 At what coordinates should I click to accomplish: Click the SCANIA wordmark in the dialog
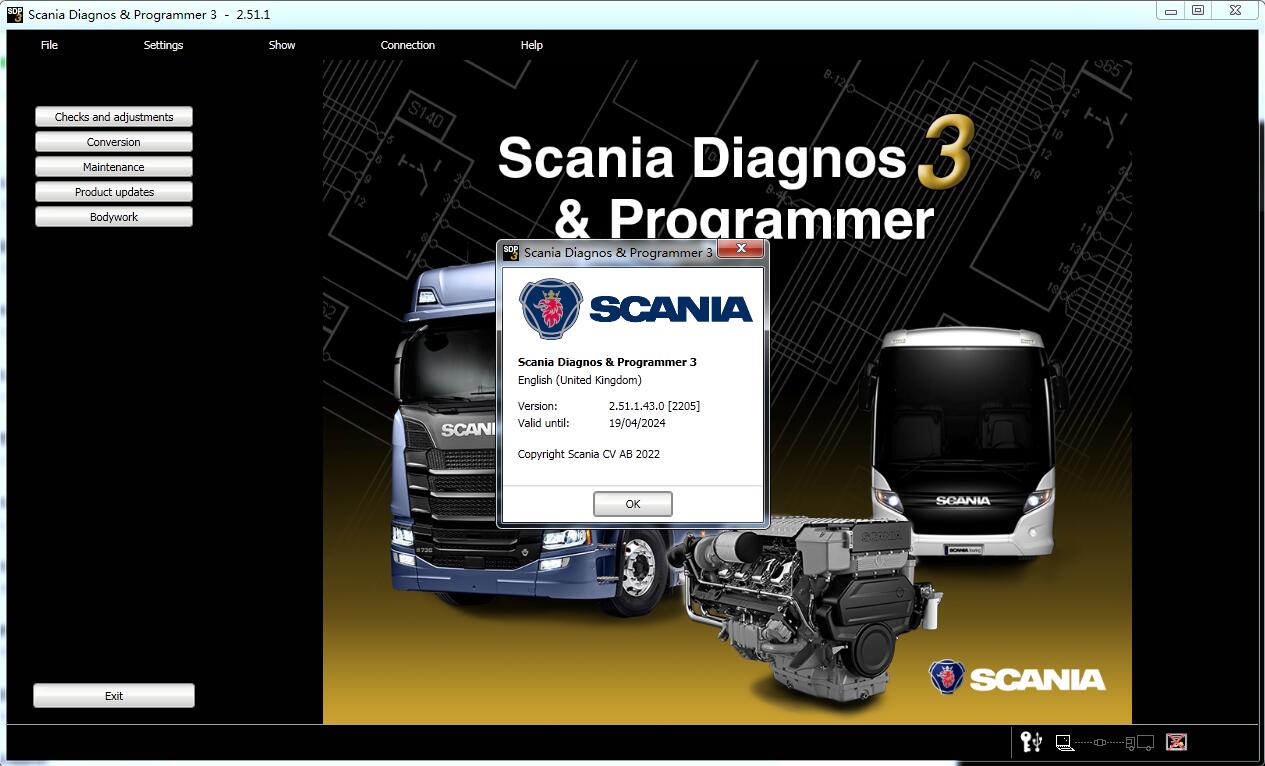pyautogui.click(x=671, y=310)
